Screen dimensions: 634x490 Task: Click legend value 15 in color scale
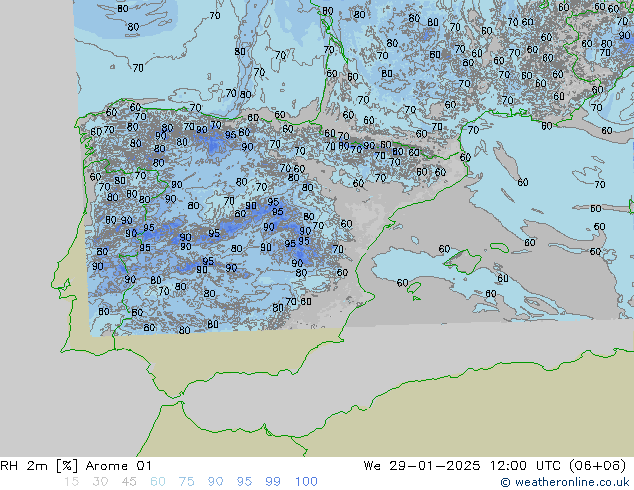[71, 482]
